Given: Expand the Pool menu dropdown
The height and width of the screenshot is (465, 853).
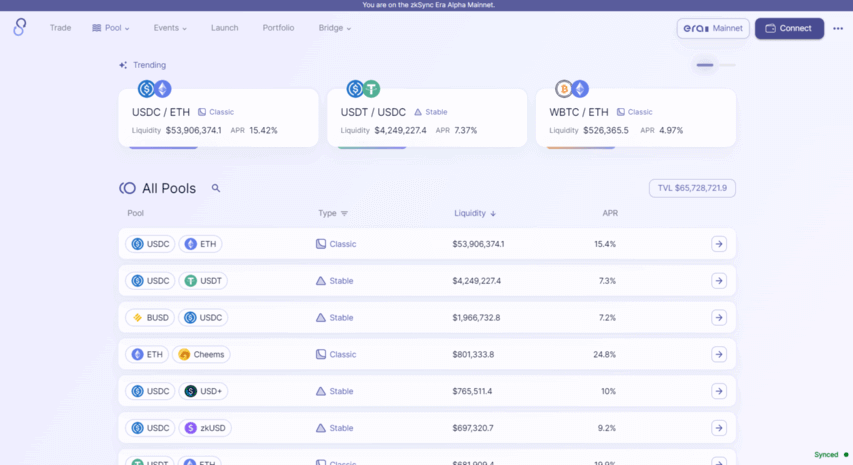Looking at the screenshot, I should pos(111,28).
